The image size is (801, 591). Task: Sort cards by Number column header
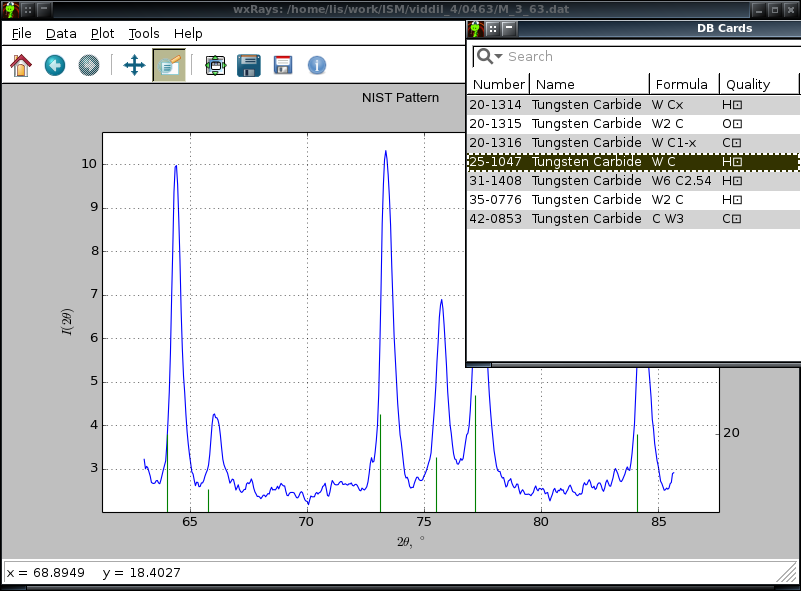tap(498, 85)
